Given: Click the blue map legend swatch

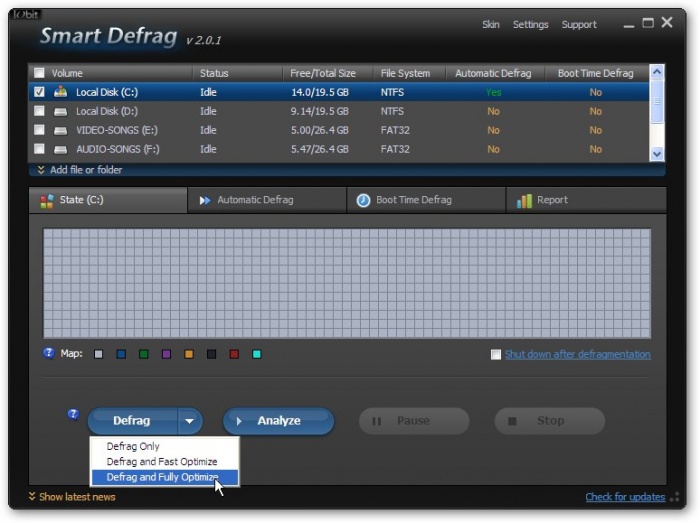Looking at the screenshot, I should [121, 354].
